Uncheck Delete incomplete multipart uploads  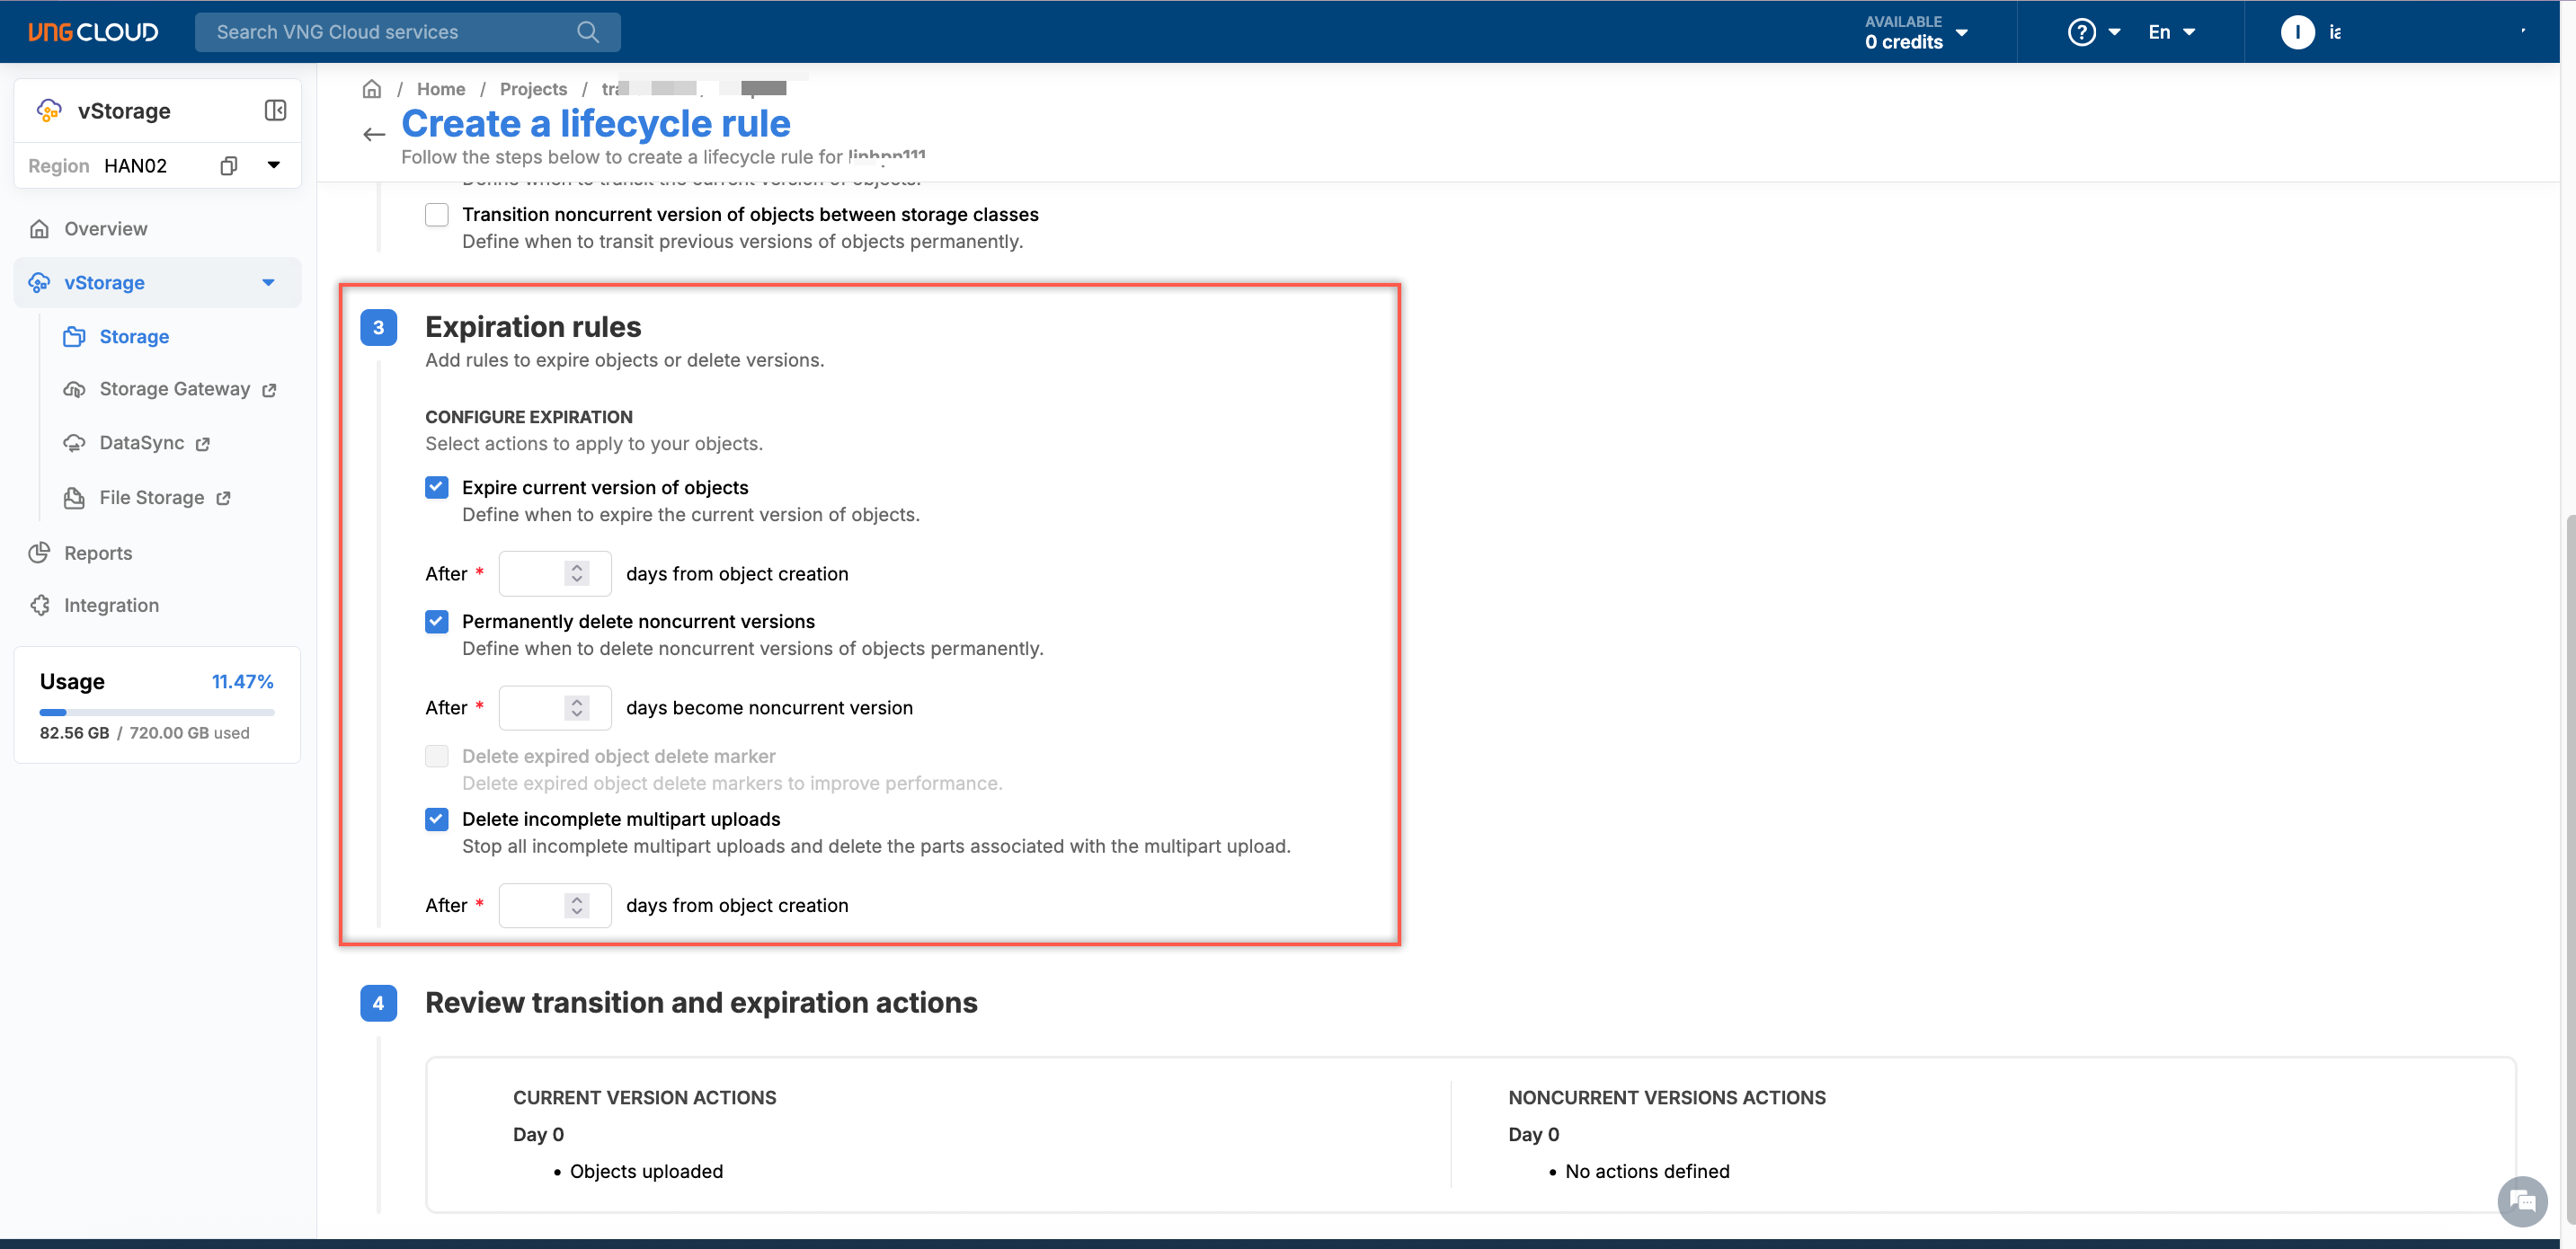coord(437,819)
